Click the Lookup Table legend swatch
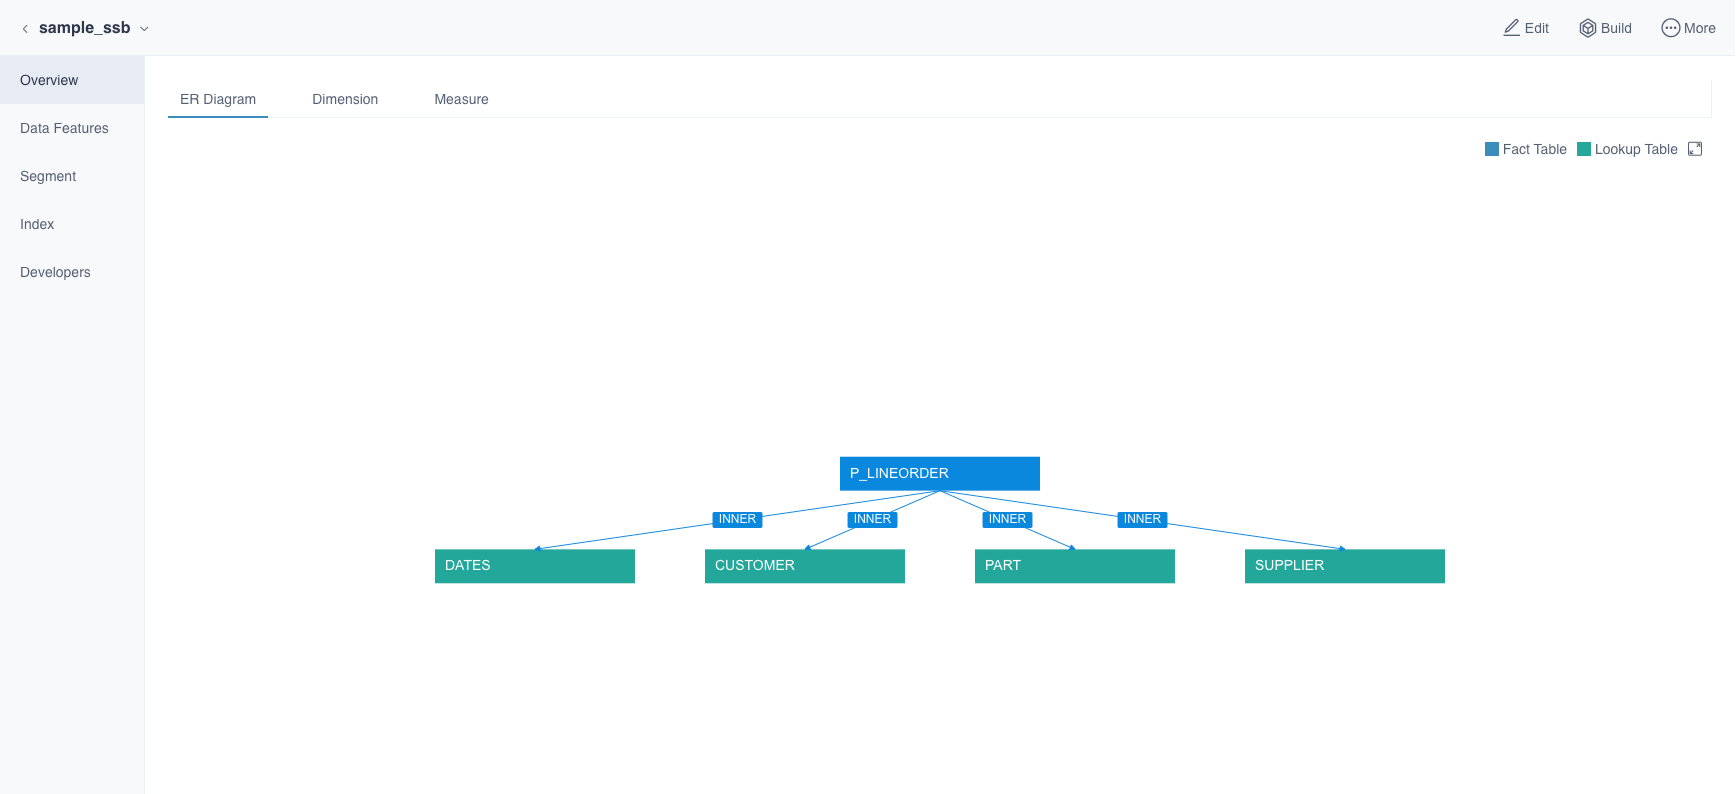This screenshot has height=794, width=1736. click(x=1584, y=149)
